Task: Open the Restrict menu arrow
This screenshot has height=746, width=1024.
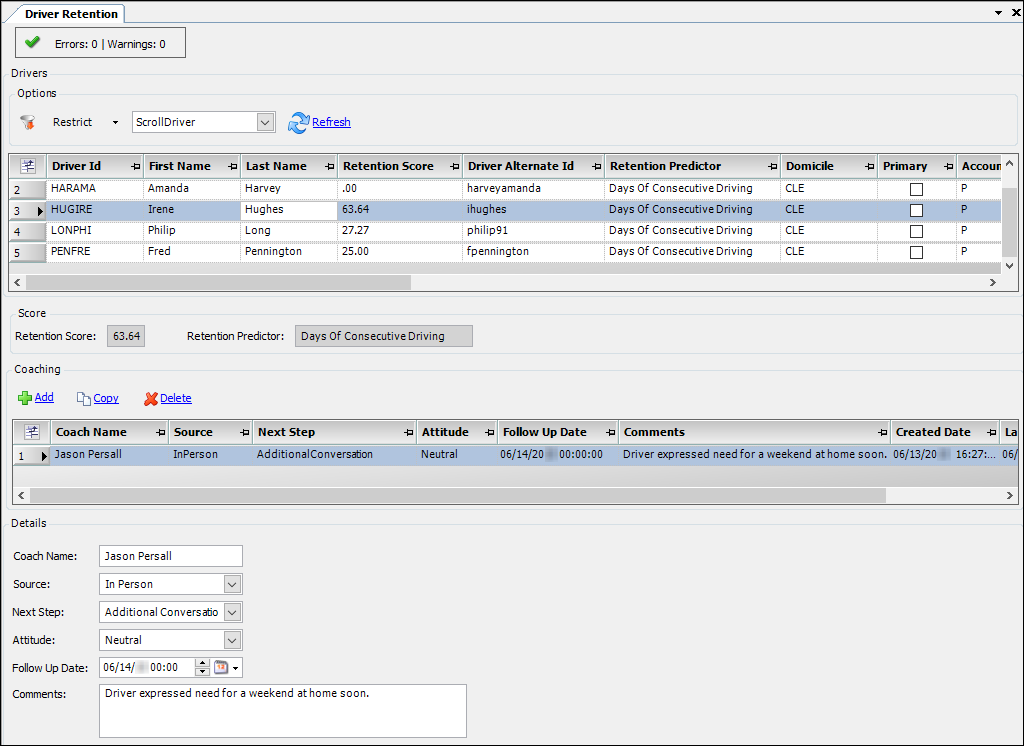Action: pos(115,122)
